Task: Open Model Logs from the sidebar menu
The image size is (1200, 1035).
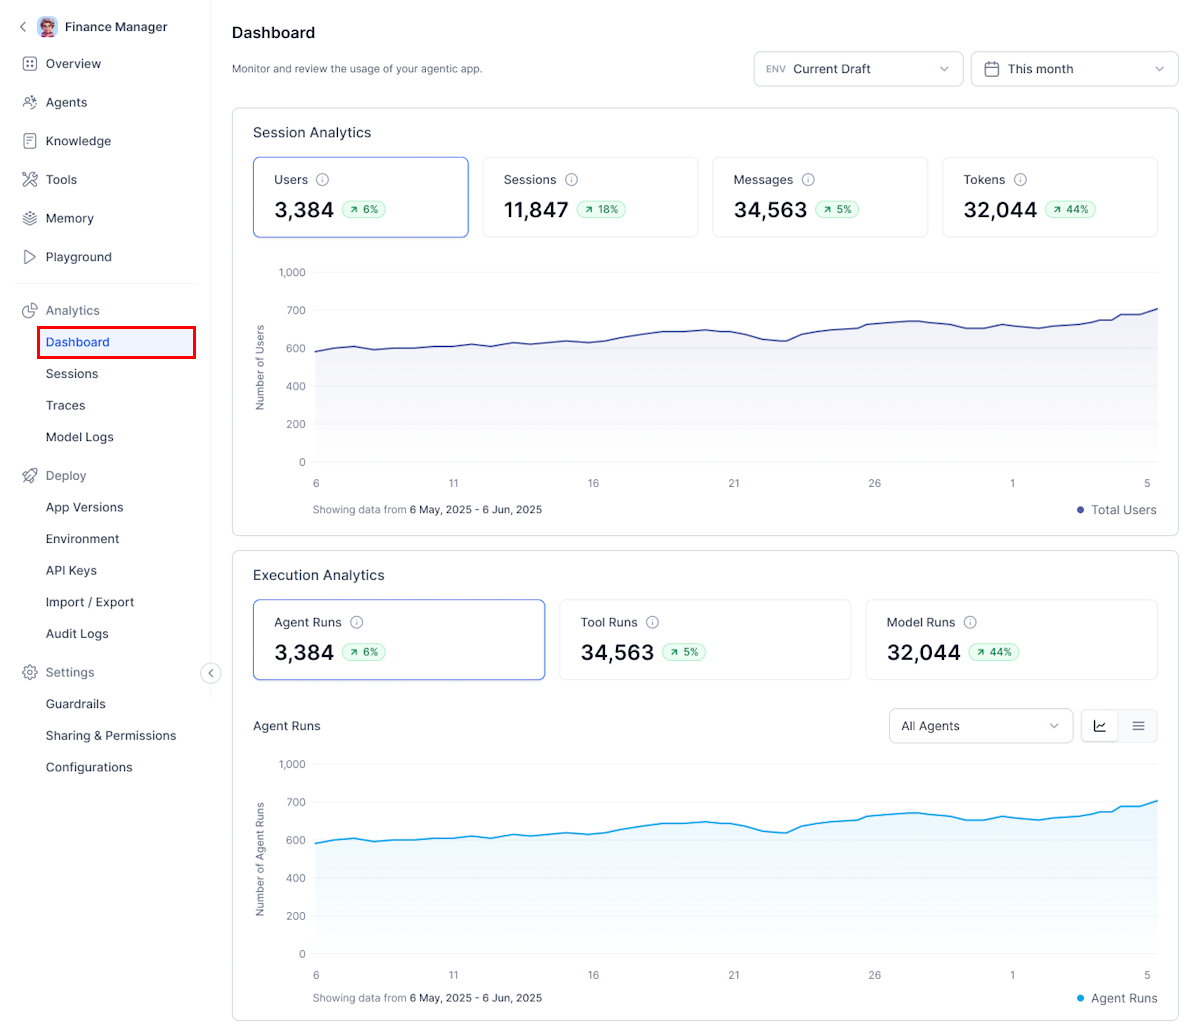Action: click(80, 437)
